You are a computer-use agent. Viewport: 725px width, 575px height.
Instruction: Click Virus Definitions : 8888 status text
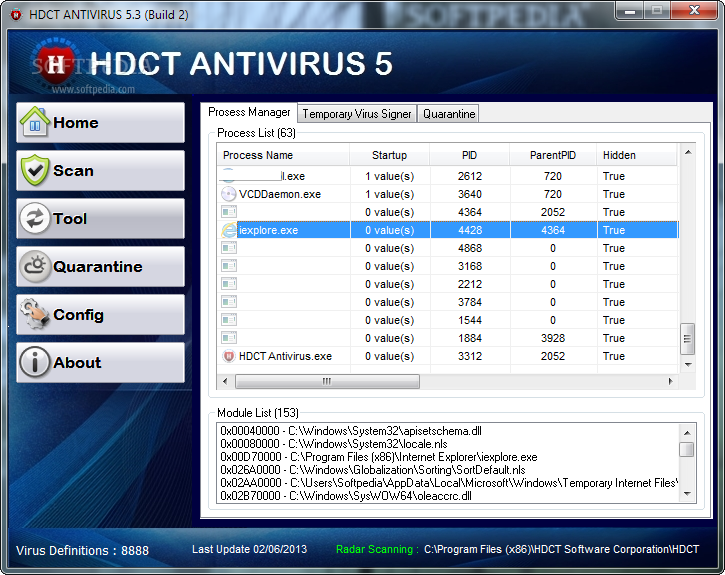(x=82, y=551)
